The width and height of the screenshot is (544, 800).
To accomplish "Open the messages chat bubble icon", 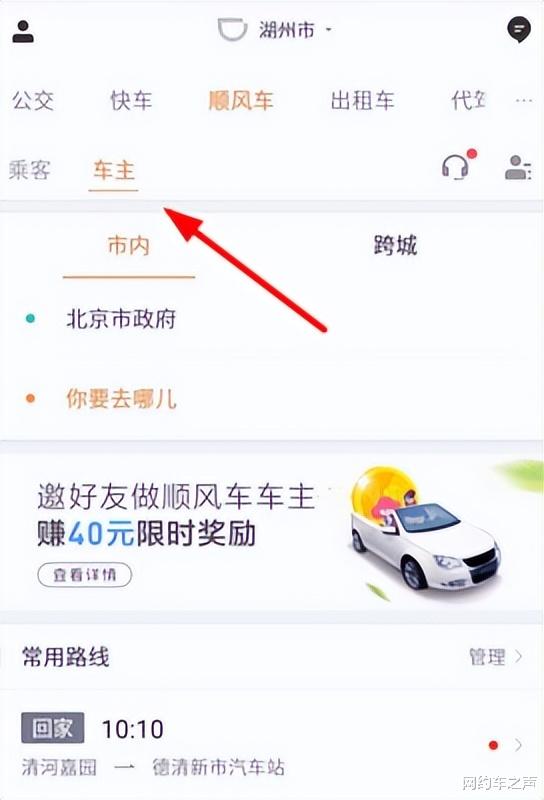I will (519, 30).
